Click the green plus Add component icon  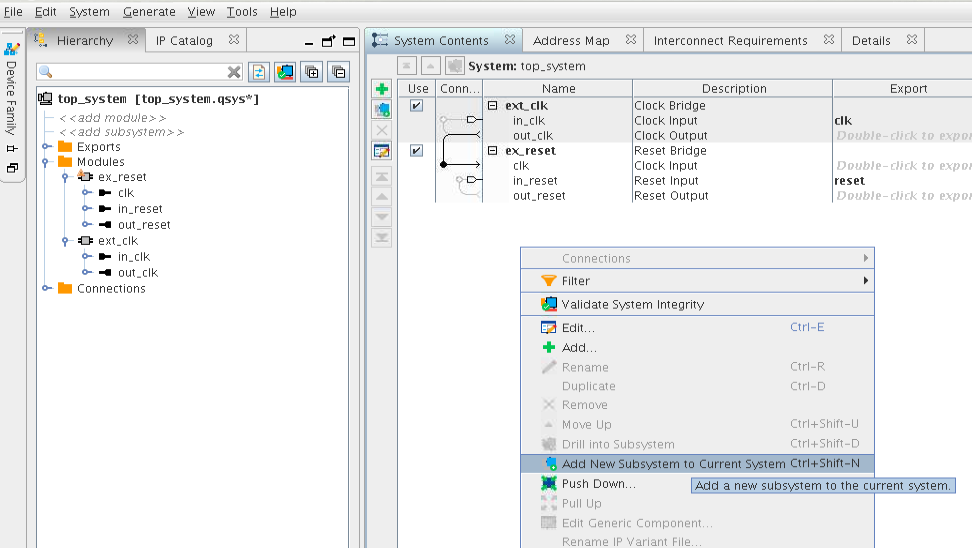pos(382,90)
